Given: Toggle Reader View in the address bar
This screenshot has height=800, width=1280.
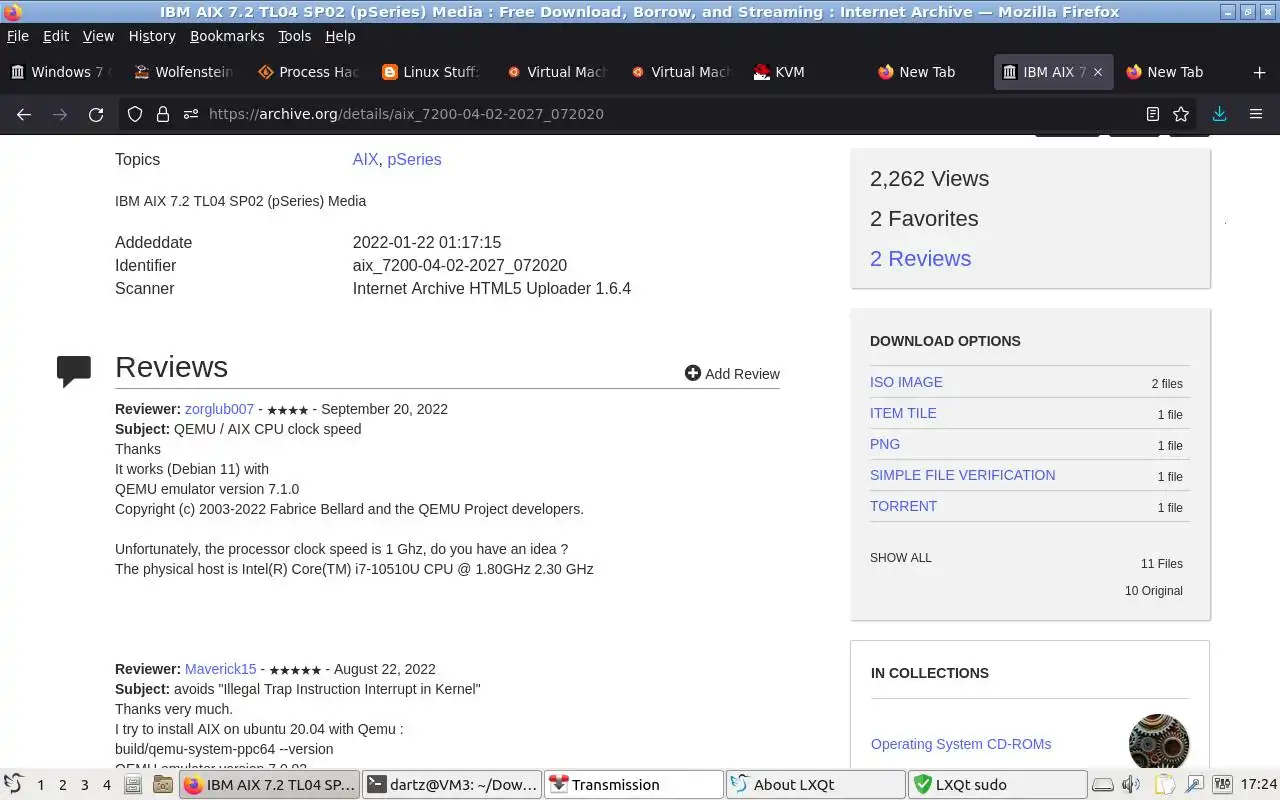Looking at the screenshot, I should tap(1153, 114).
